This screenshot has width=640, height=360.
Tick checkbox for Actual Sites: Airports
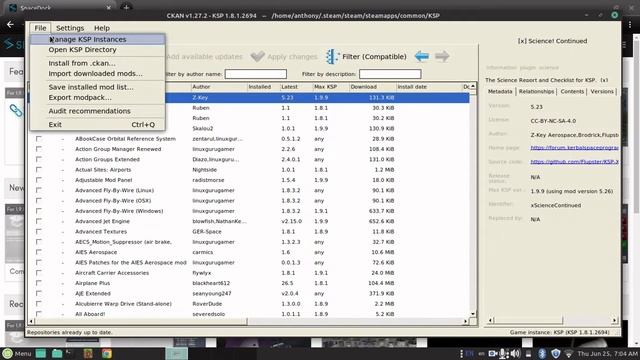coord(39,170)
